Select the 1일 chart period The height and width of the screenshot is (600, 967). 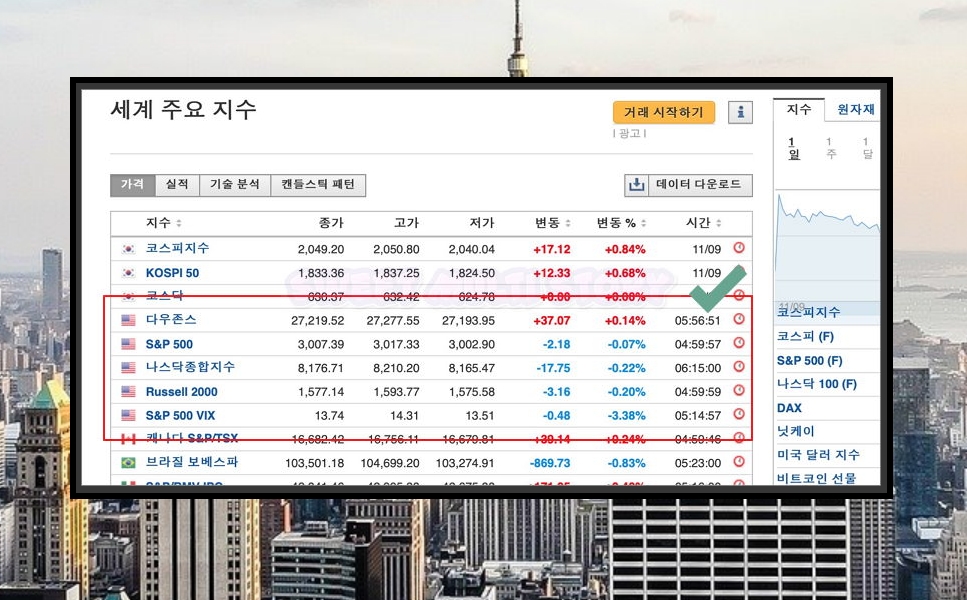click(x=794, y=148)
